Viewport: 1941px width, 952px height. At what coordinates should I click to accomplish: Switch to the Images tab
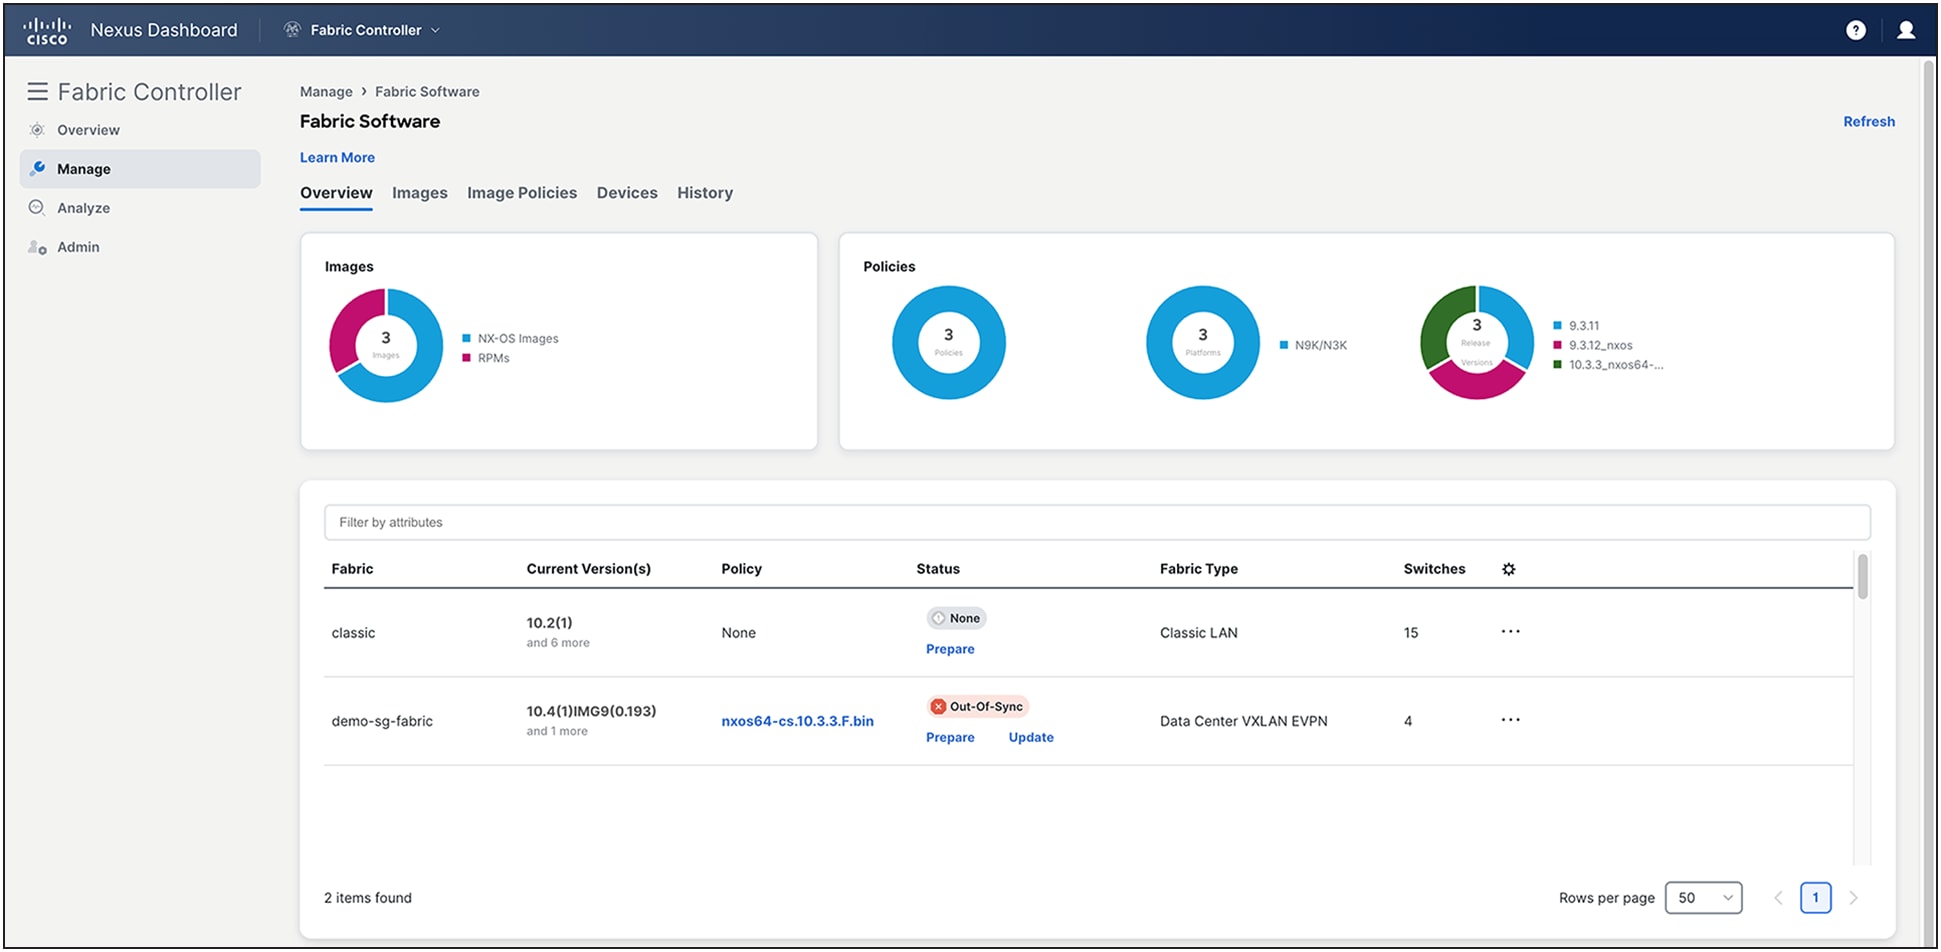[420, 193]
